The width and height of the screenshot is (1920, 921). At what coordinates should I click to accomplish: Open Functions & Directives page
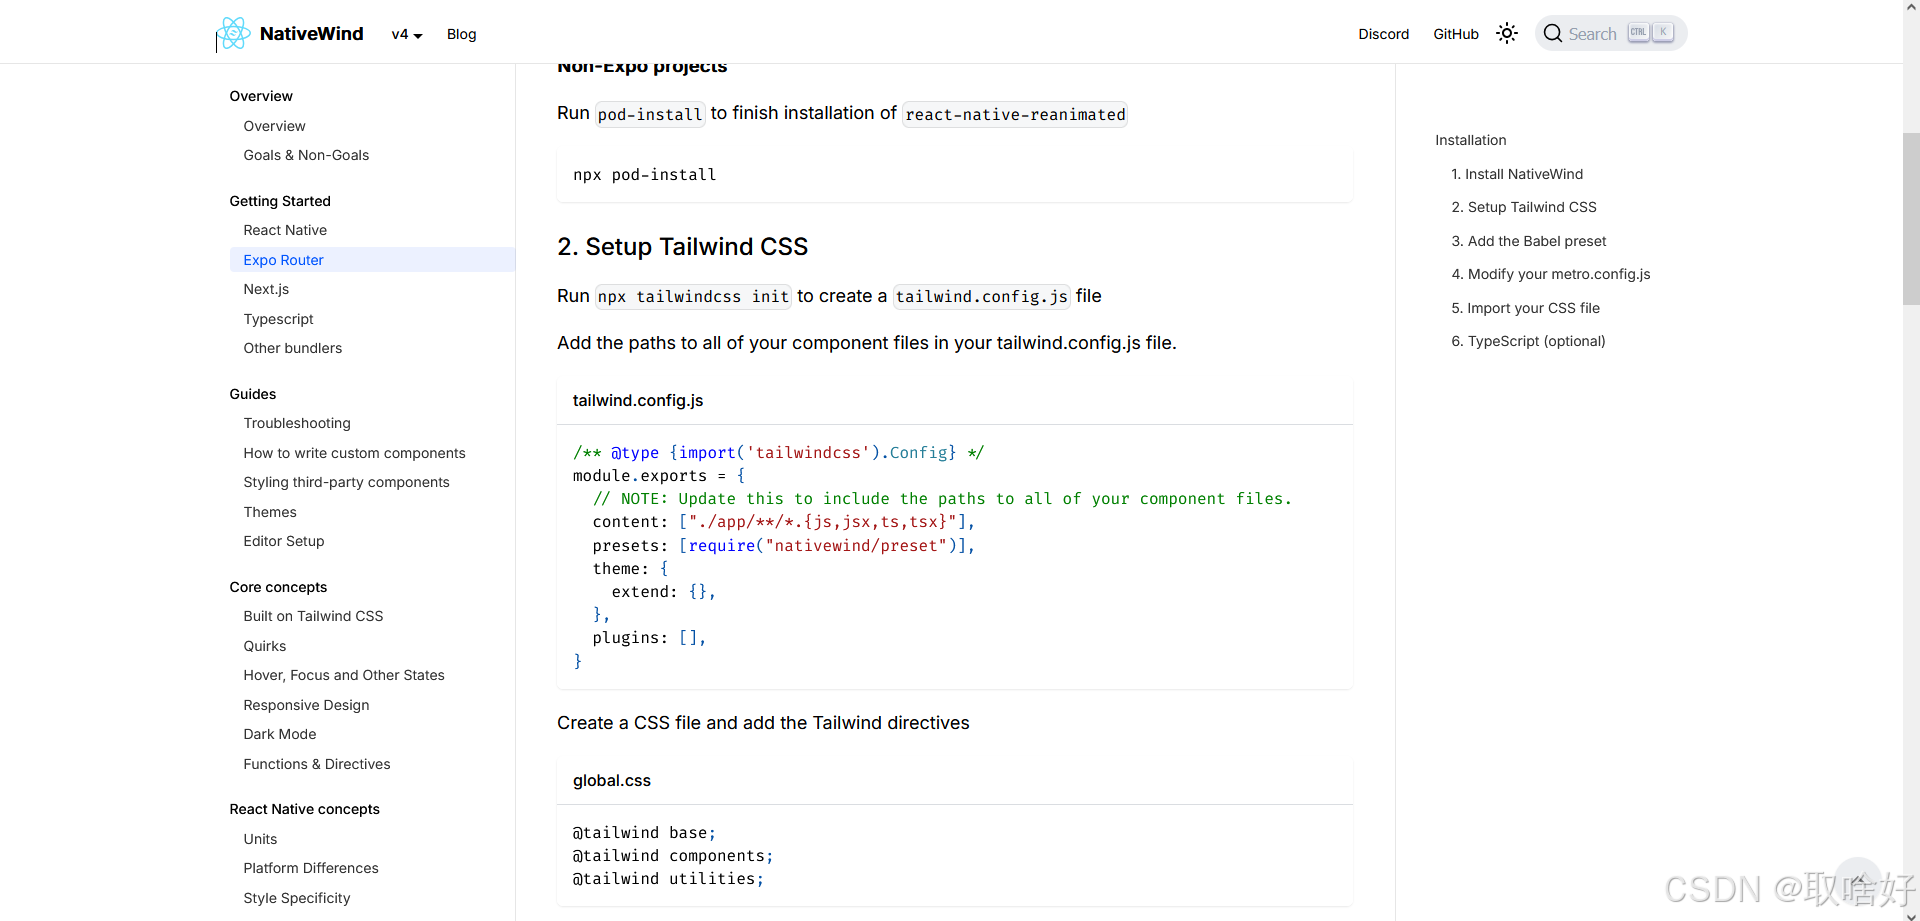point(317,764)
